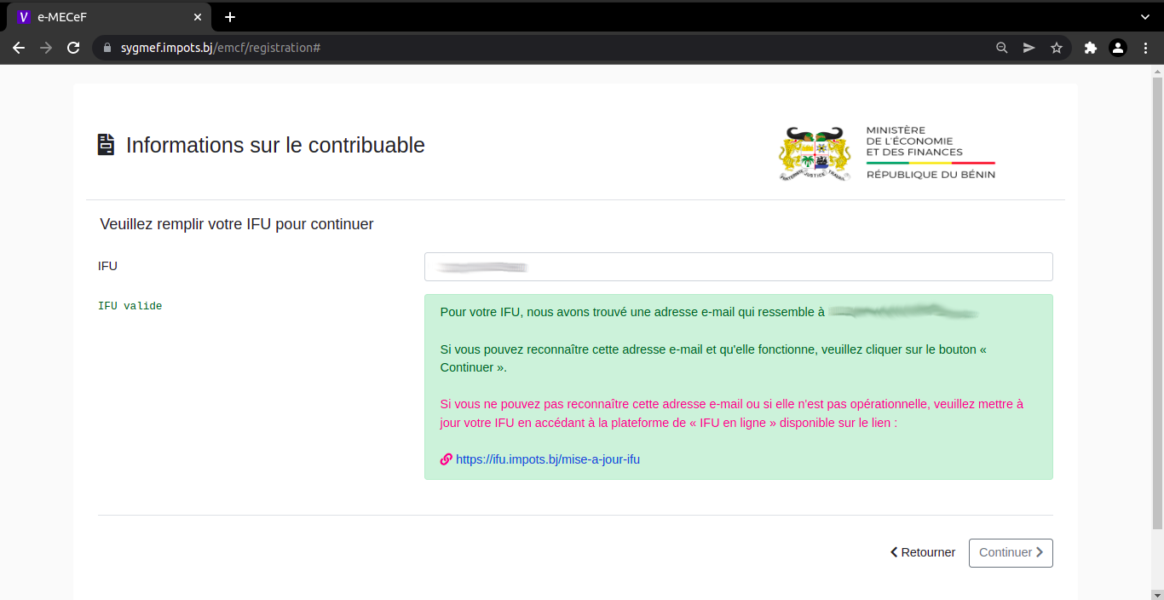Click the browser profile avatar icon
The image size is (1164, 600).
[1117, 47]
